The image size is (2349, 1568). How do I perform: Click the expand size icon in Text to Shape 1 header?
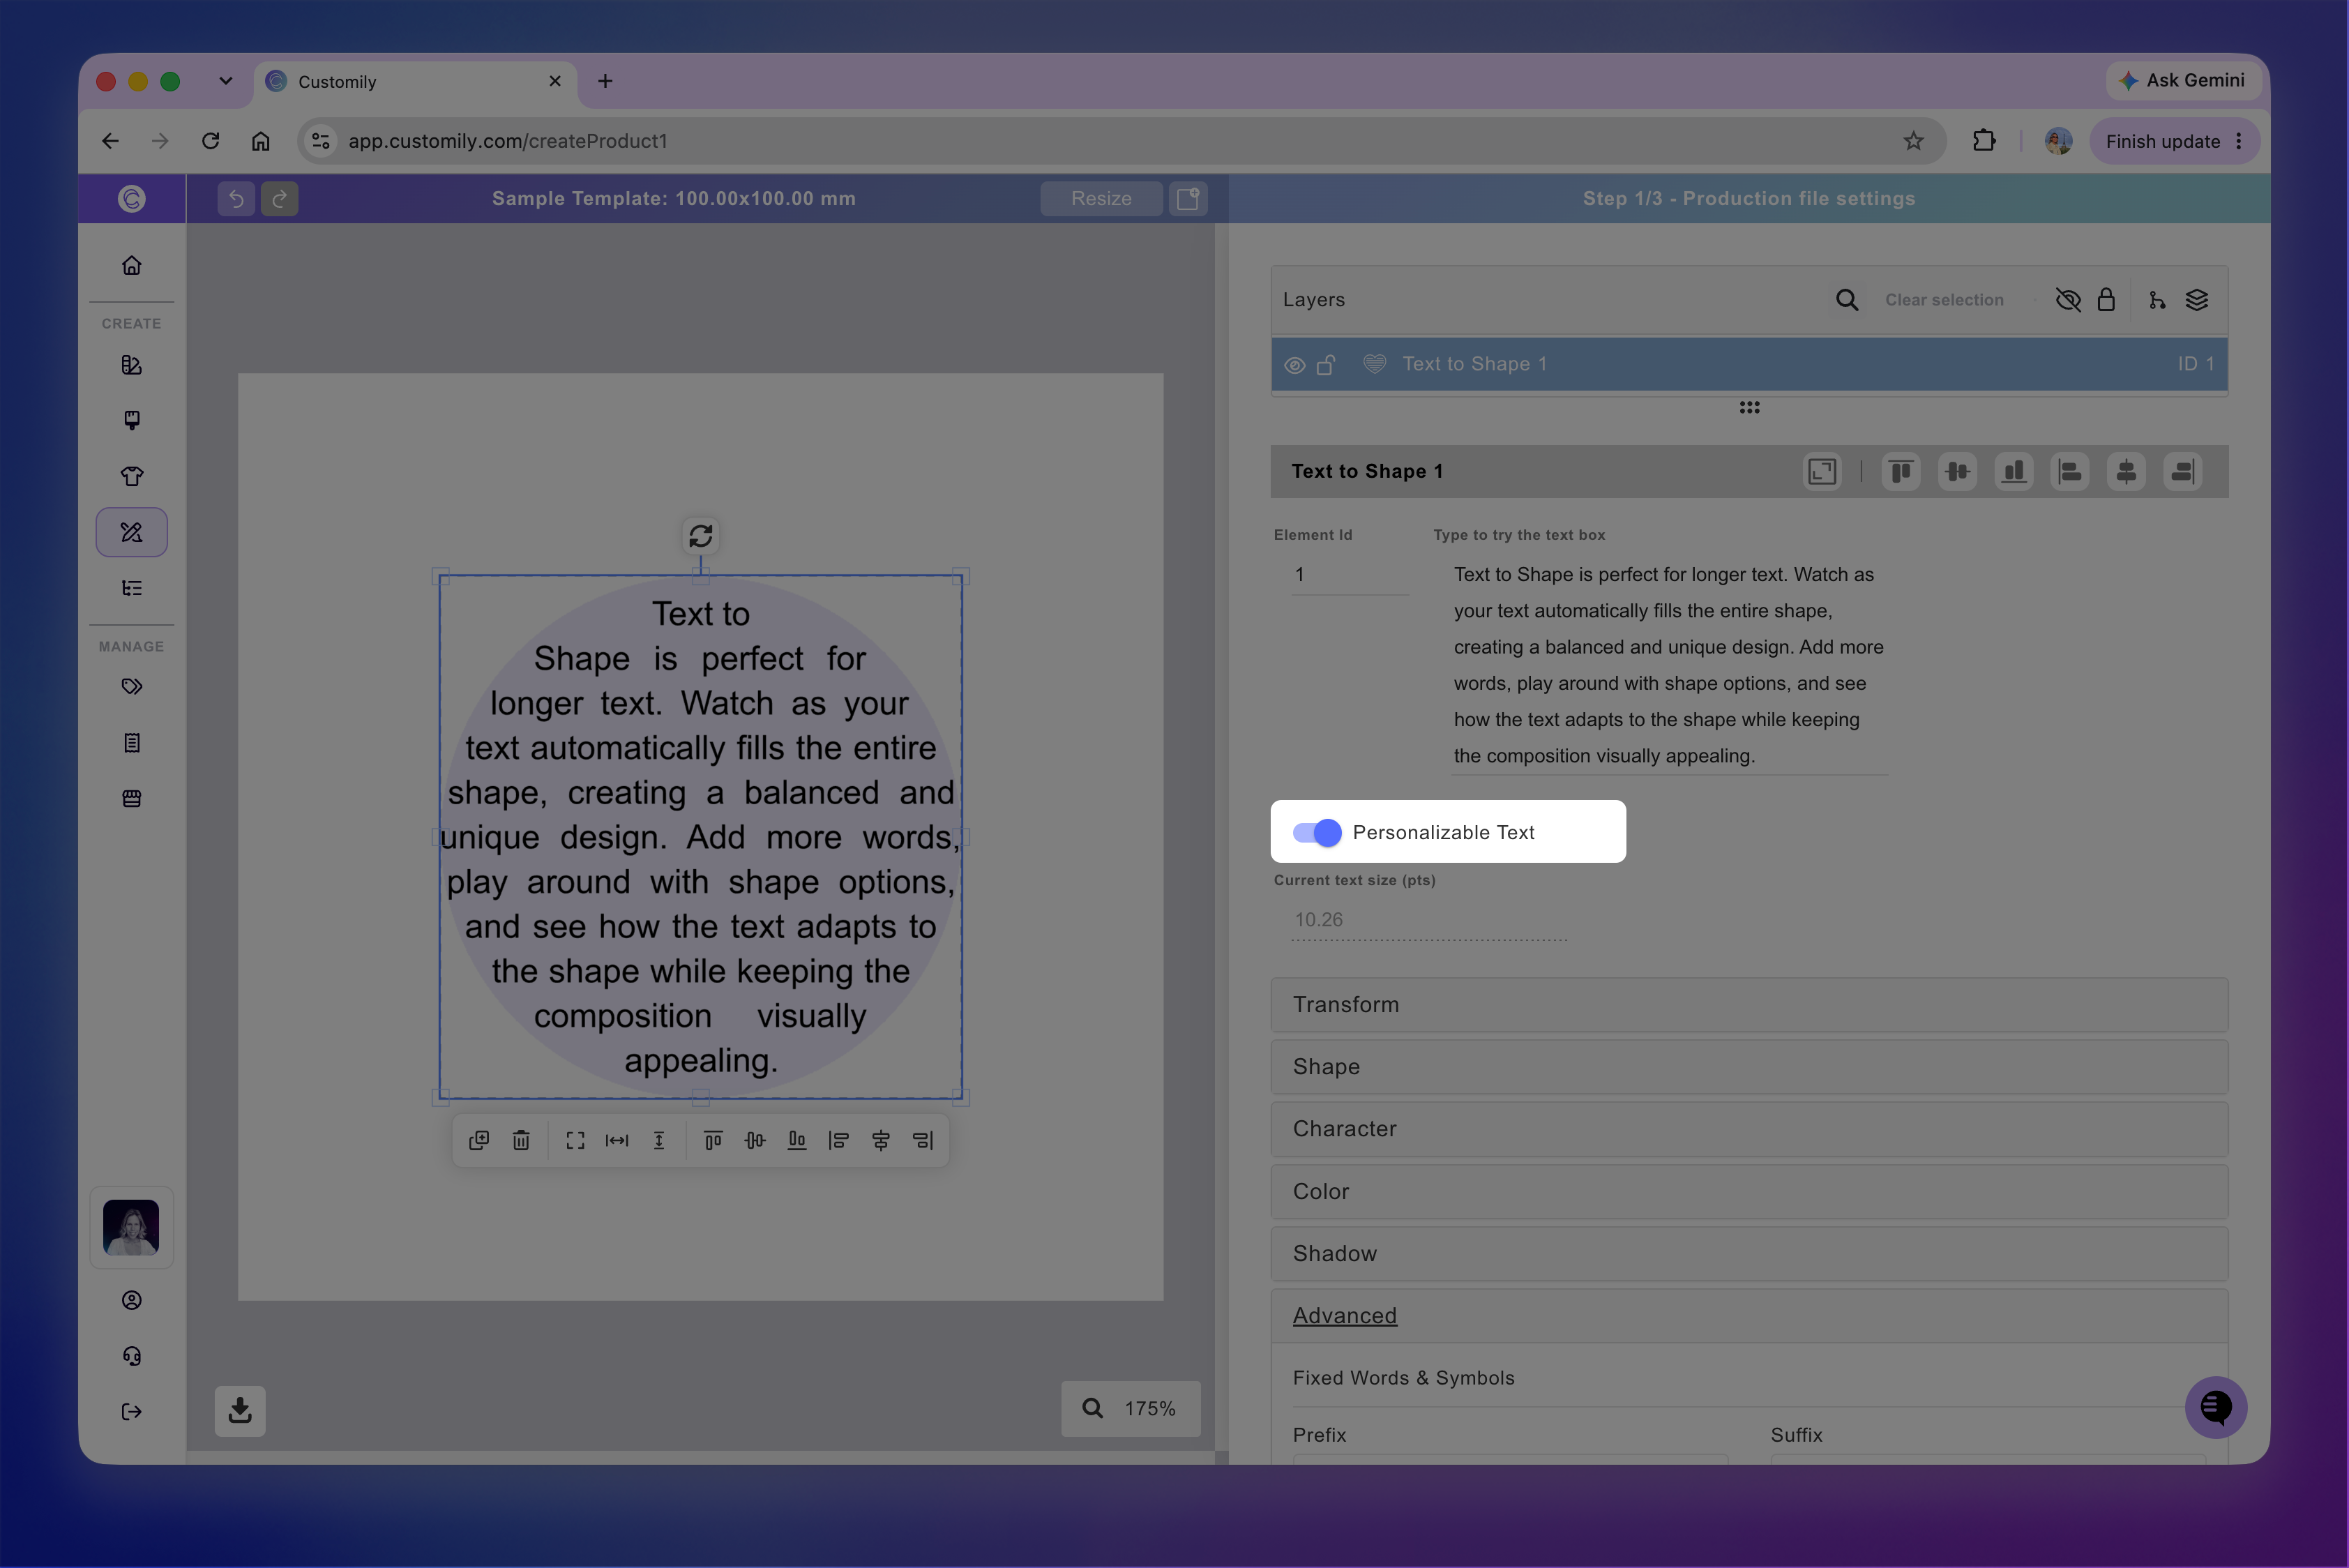point(1822,472)
